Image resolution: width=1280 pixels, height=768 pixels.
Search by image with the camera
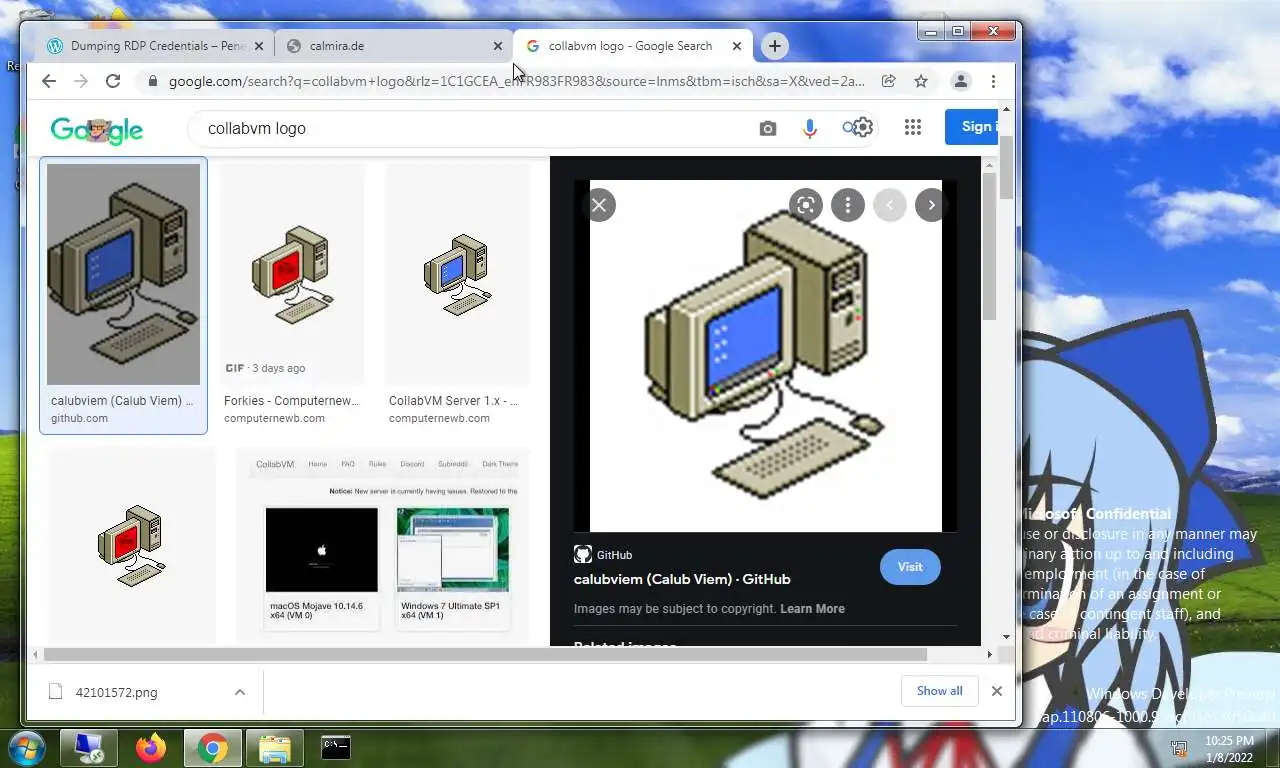tap(767, 128)
